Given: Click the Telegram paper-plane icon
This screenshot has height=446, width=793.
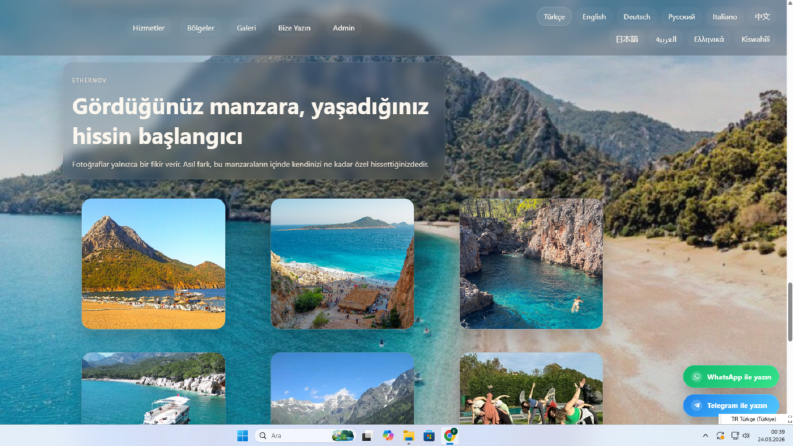Looking at the screenshot, I should [x=697, y=406].
